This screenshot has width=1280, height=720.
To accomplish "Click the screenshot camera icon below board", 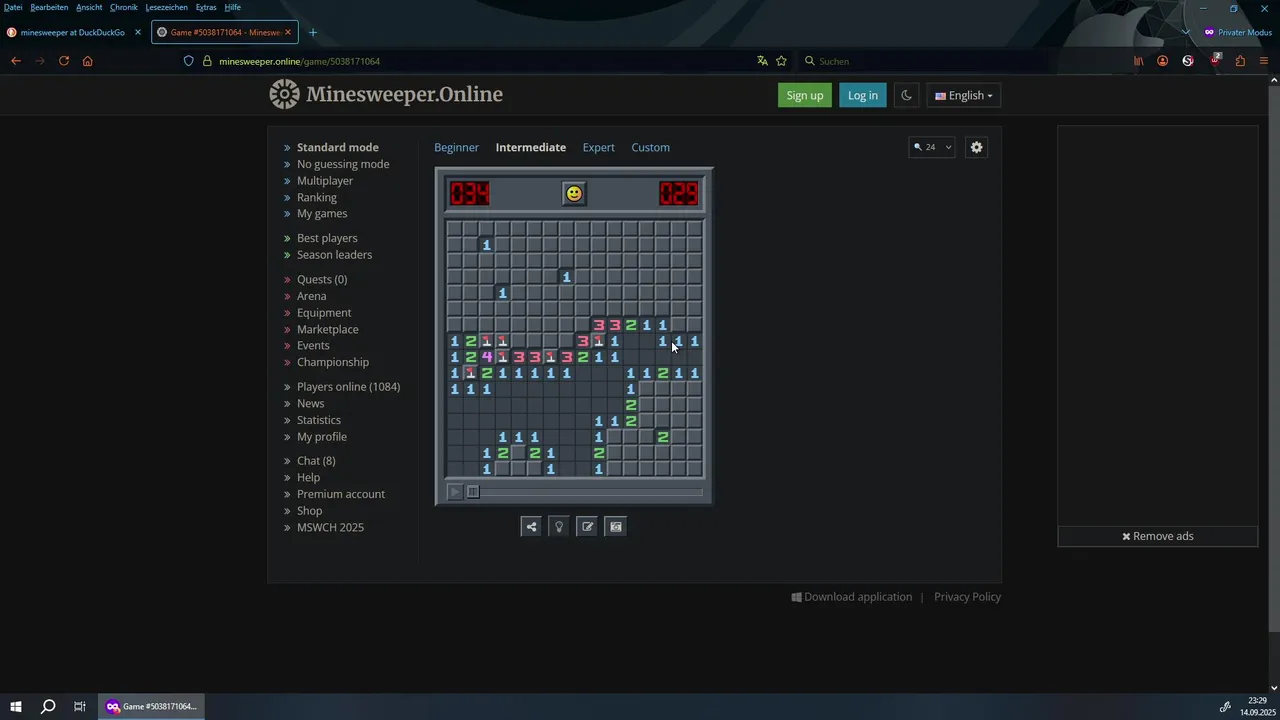I will point(616,527).
